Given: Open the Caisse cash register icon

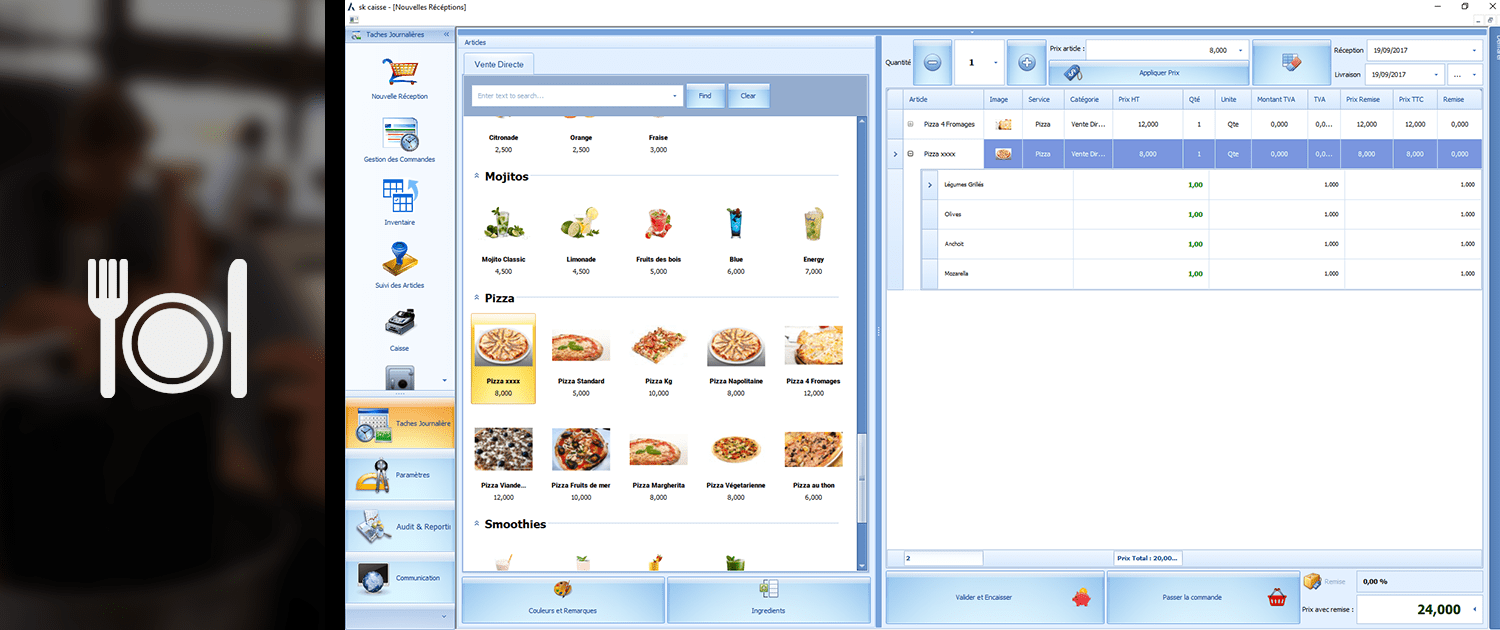Looking at the screenshot, I should [399, 323].
